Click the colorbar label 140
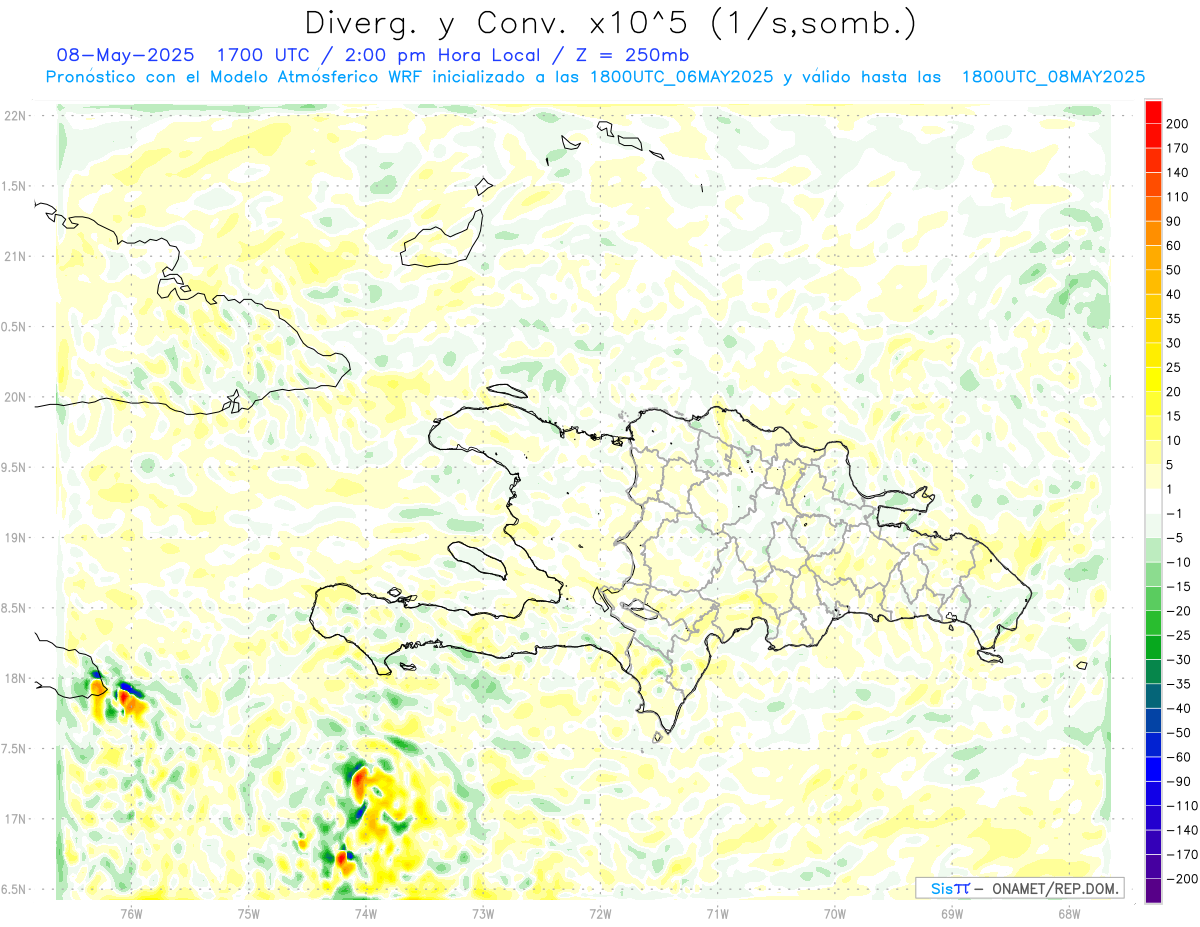This screenshot has width=1200, height=927. 1177,172
